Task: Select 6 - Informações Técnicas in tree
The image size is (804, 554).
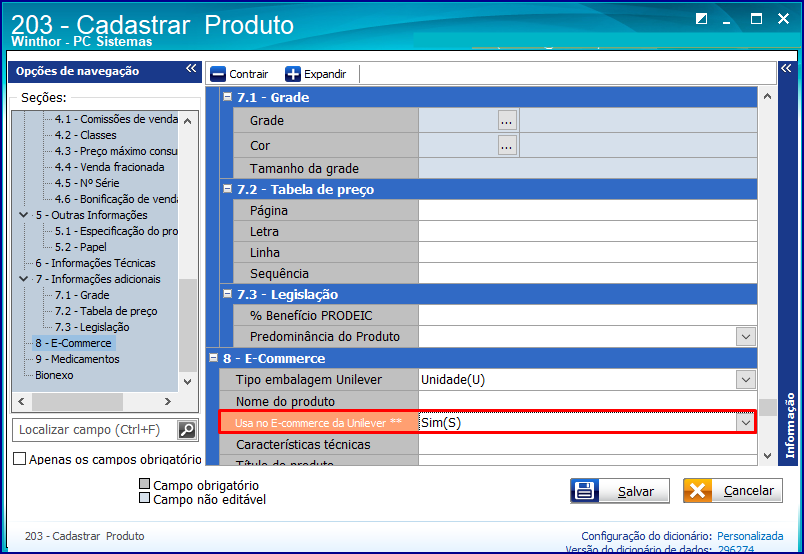Action: click(95, 263)
